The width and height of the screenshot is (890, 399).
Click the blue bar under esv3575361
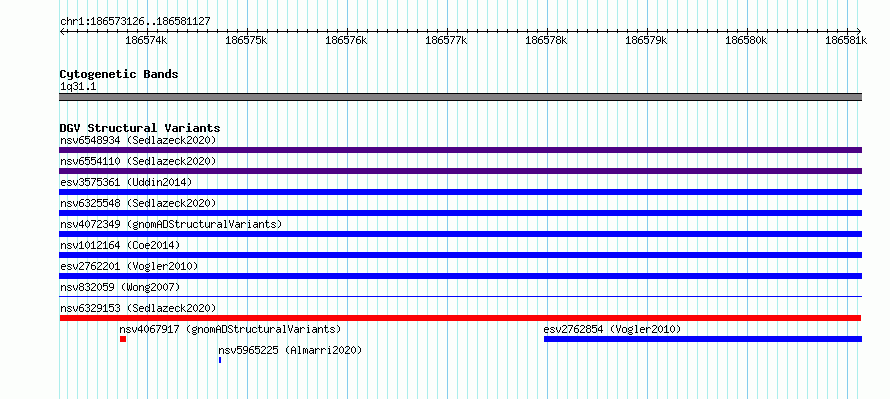click(460, 192)
